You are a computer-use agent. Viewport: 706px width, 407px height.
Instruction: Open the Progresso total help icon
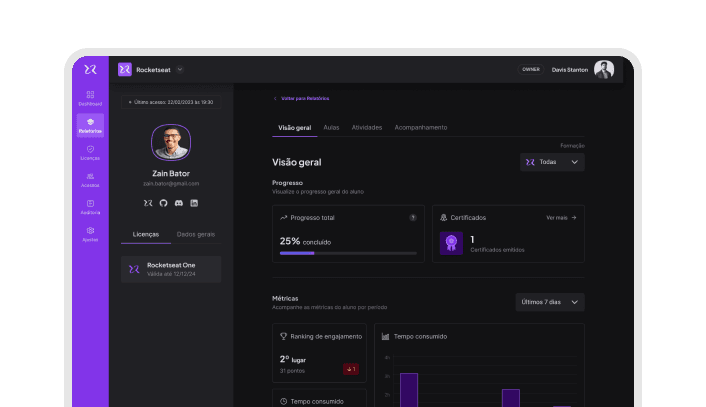pyautogui.click(x=413, y=218)
